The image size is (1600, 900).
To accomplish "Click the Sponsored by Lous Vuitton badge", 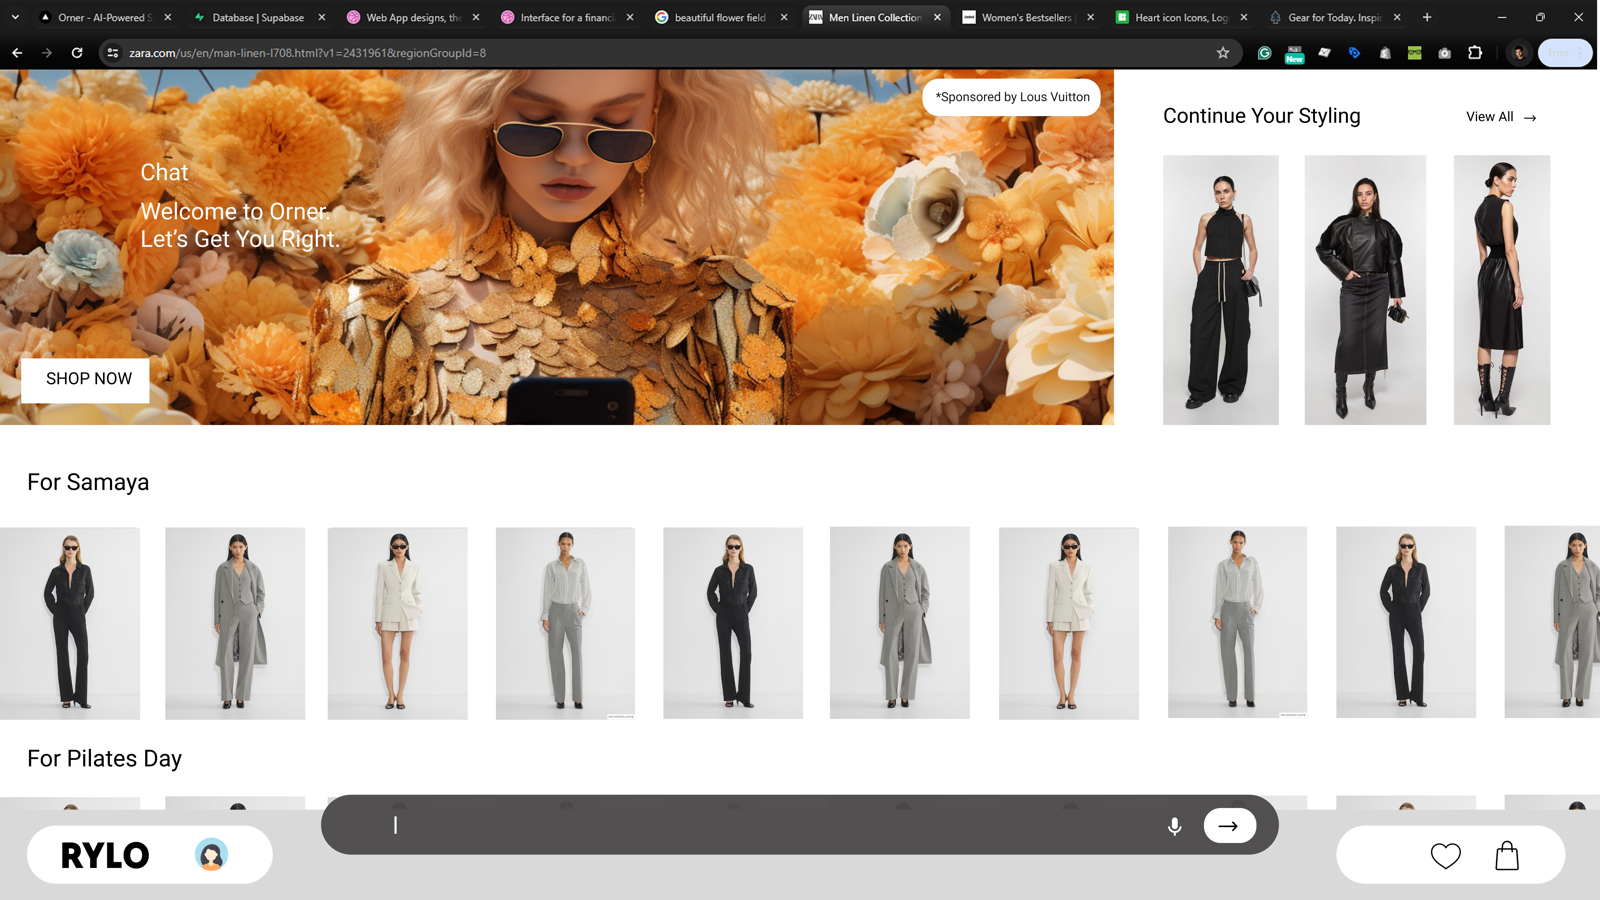I will [x=1012, y=97].
